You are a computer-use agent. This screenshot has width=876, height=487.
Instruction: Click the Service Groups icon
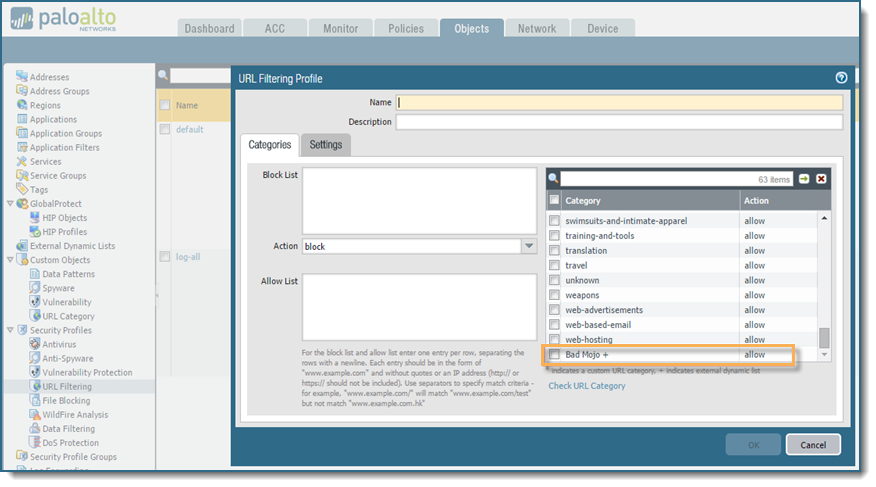(22, 175)
